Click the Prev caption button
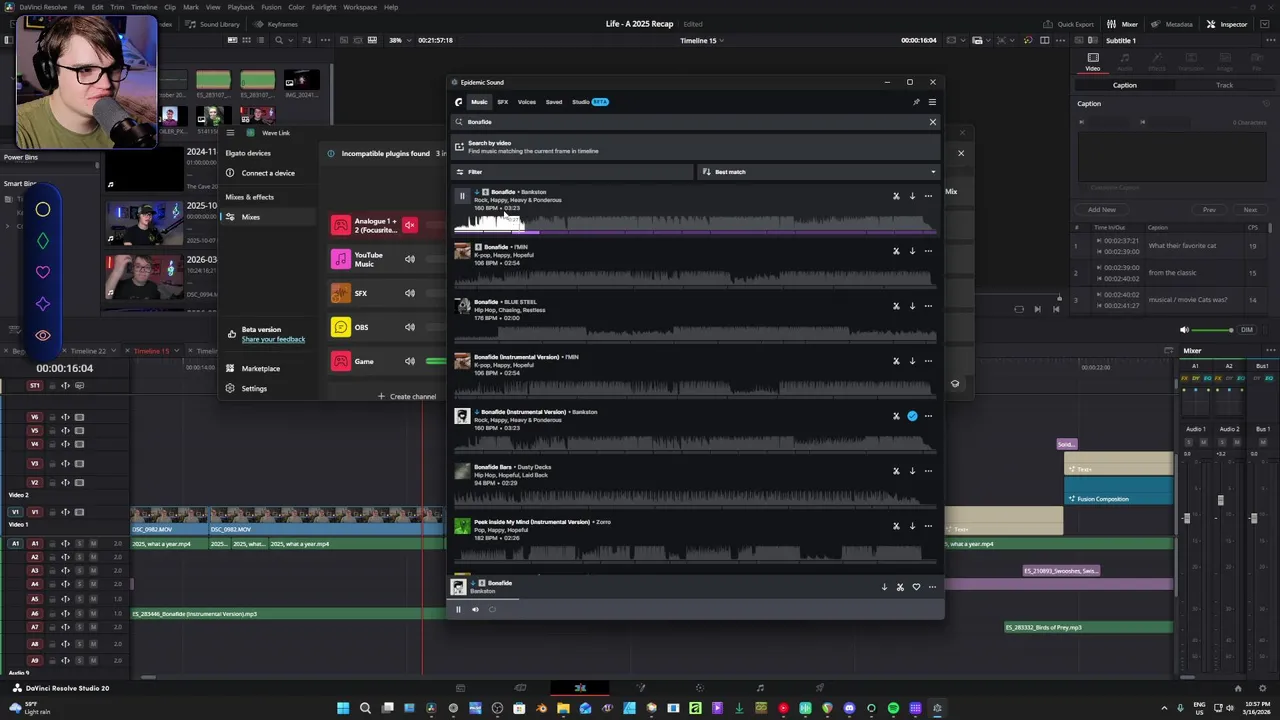This screenshot has width=1280, height=720. pos(1209,210)
